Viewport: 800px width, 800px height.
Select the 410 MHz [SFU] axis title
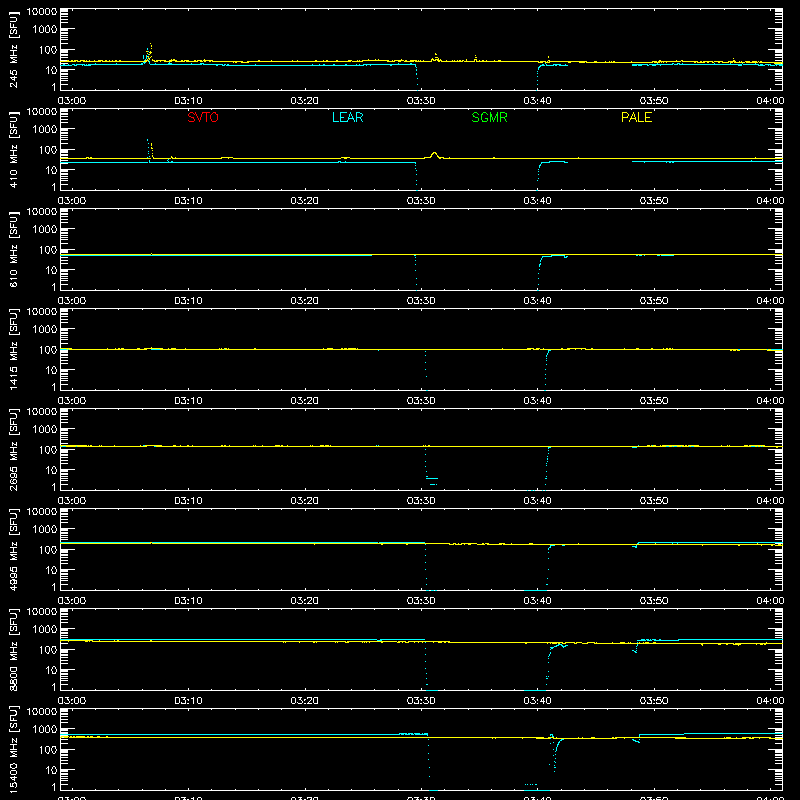(13, 149)
